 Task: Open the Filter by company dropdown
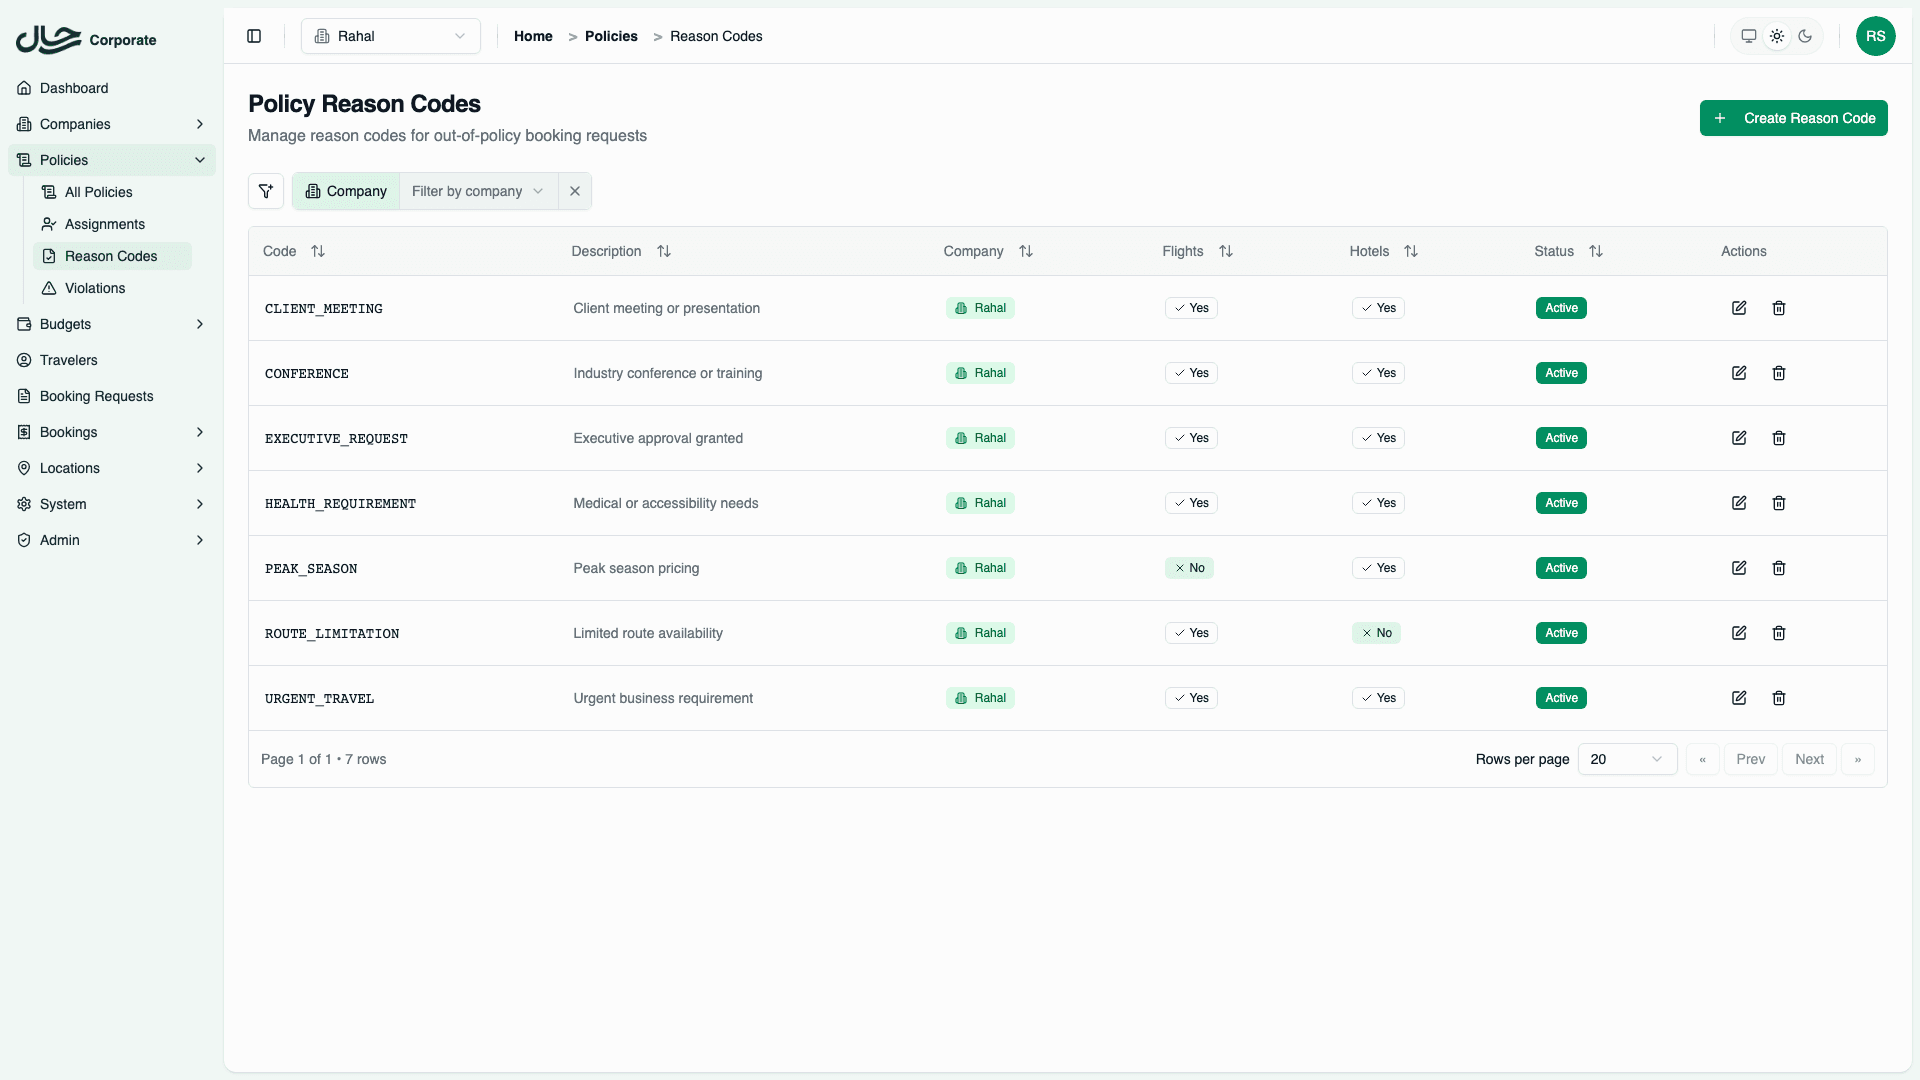click(x=477, y=191)
